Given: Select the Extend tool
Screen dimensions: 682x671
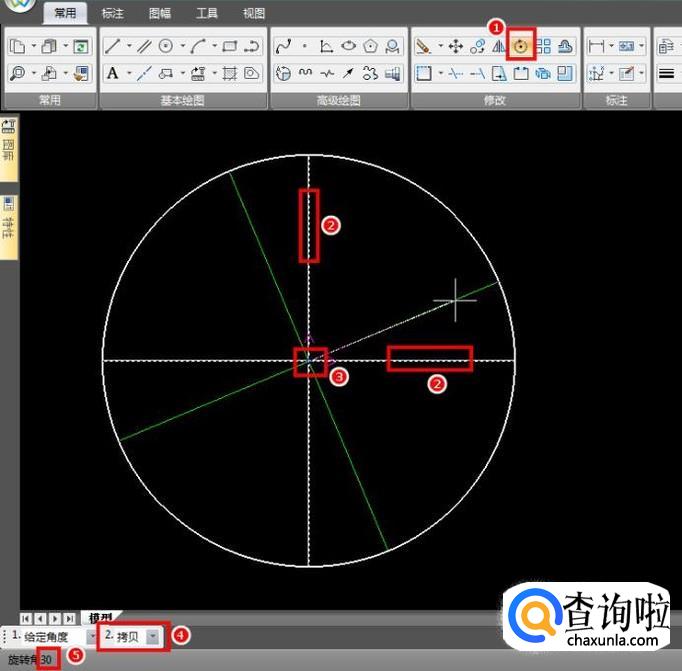Looking at the screenshot, I should [x=478, y=73].
